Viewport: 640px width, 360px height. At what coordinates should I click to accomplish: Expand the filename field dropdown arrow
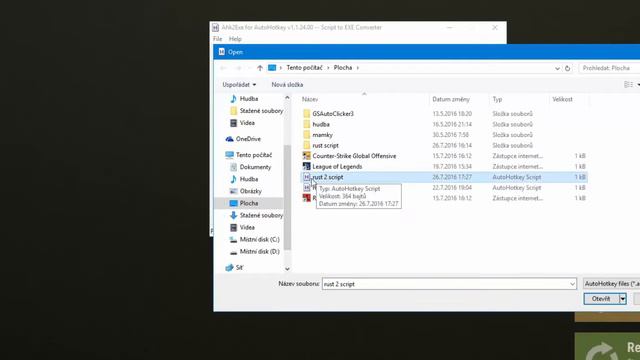tap(572, 284)
